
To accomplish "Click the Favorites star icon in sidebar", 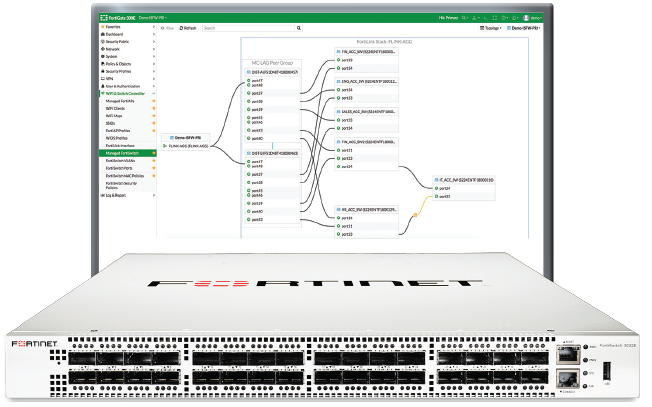I will [103, 27].
